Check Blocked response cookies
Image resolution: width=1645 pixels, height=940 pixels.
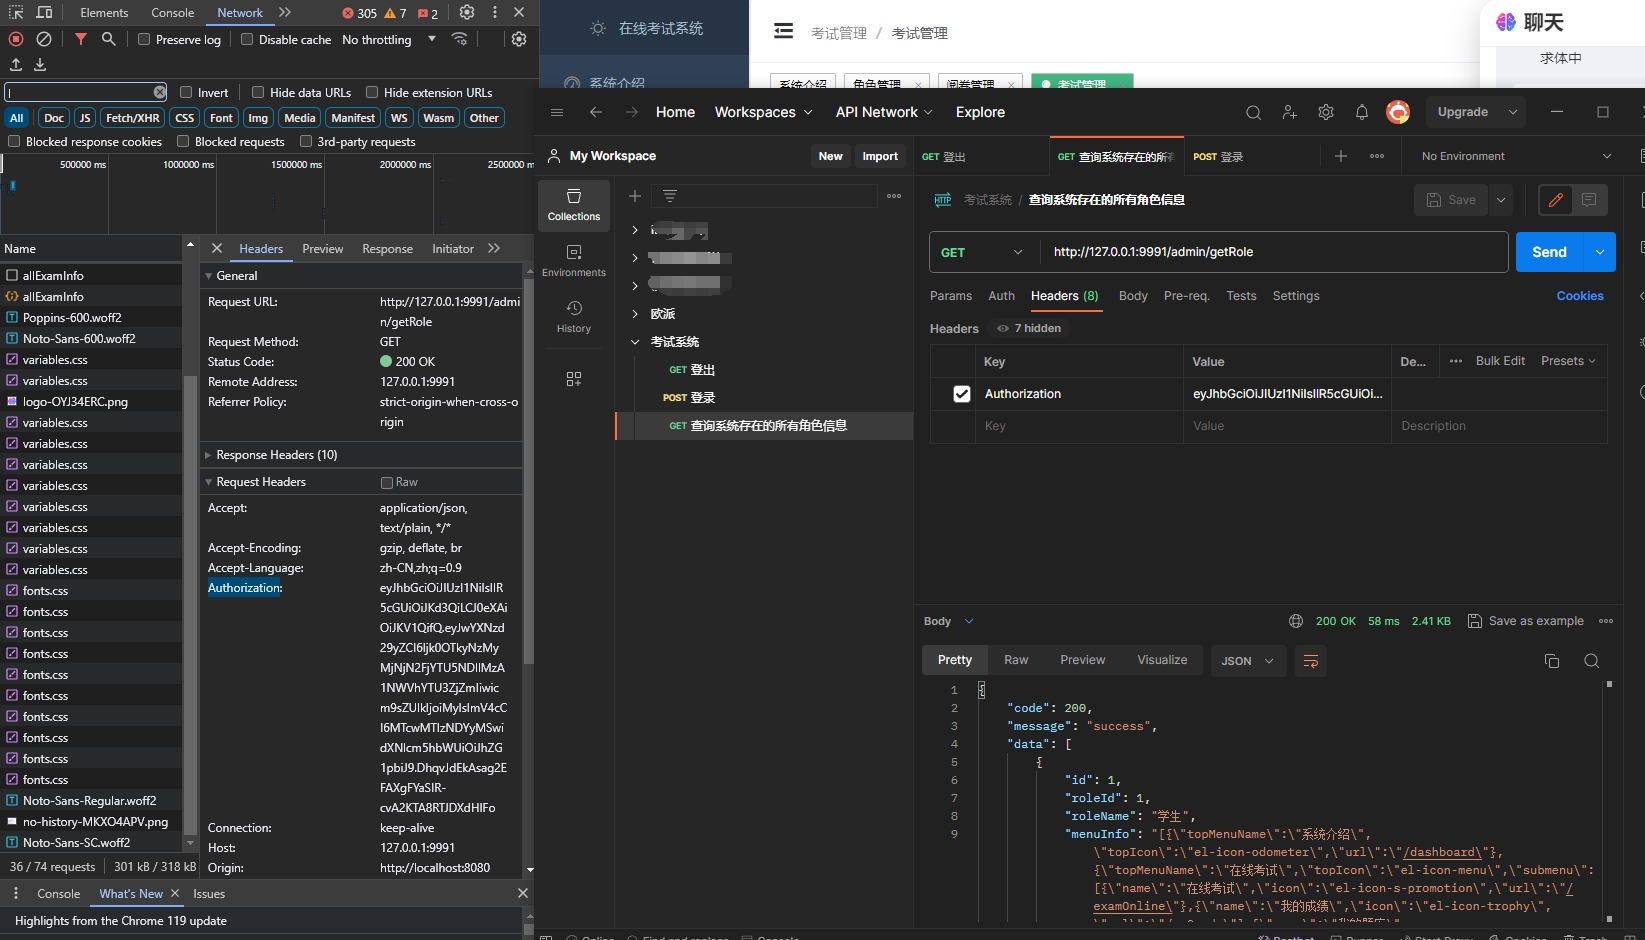(x=14, y=142)
